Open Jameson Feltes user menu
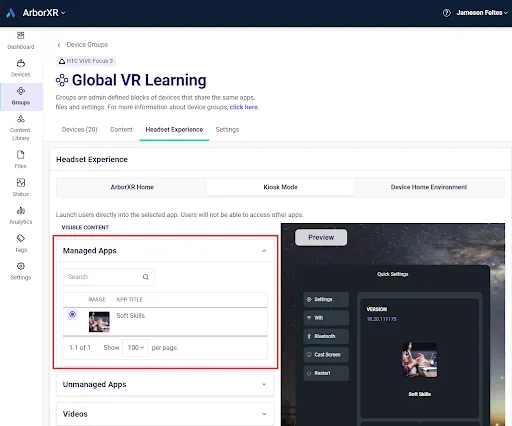 coord(482,13)
